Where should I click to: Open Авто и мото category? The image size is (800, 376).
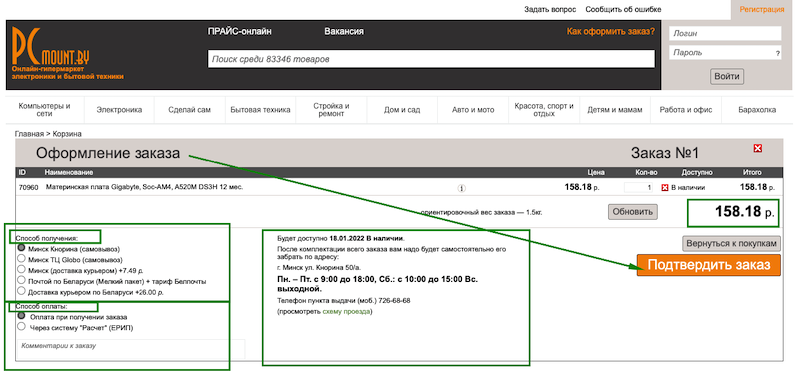[473, 110]
